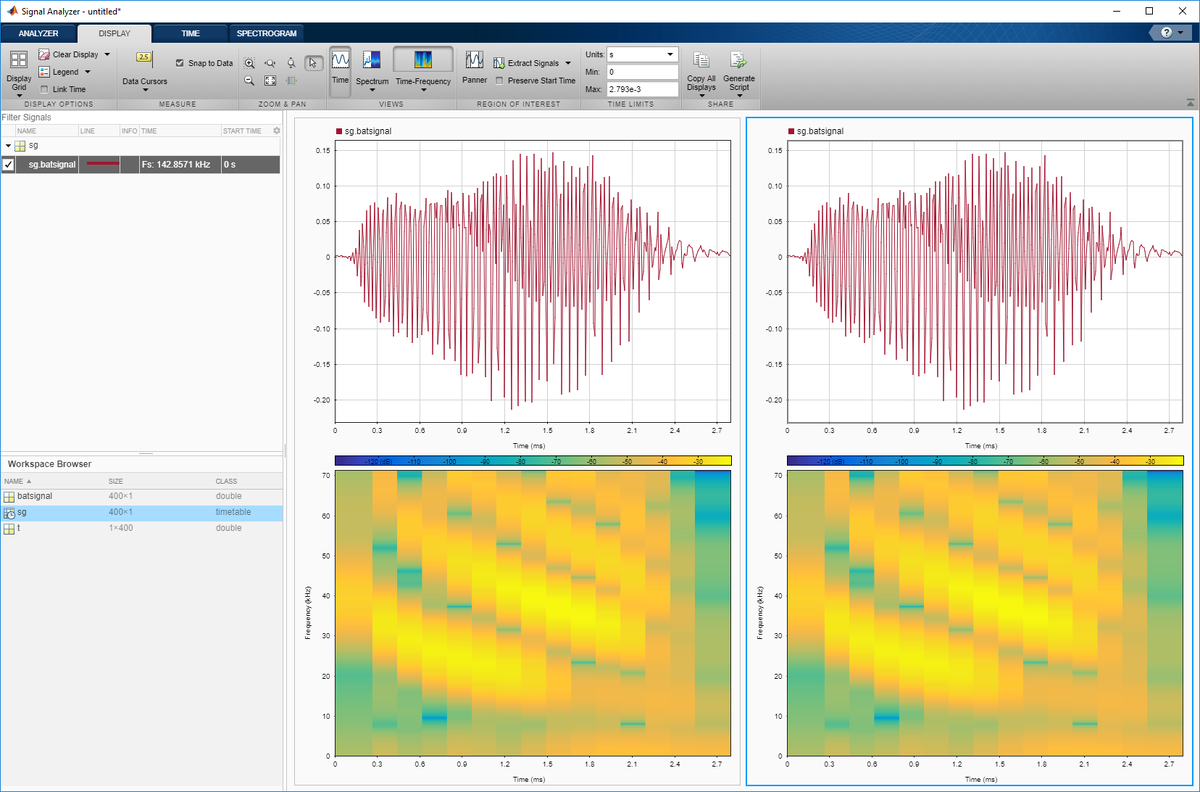This screenshot has width=1200, height=792.
Task: Uncheck the Snap to Data checkbox
Action: tap(180, 62)
